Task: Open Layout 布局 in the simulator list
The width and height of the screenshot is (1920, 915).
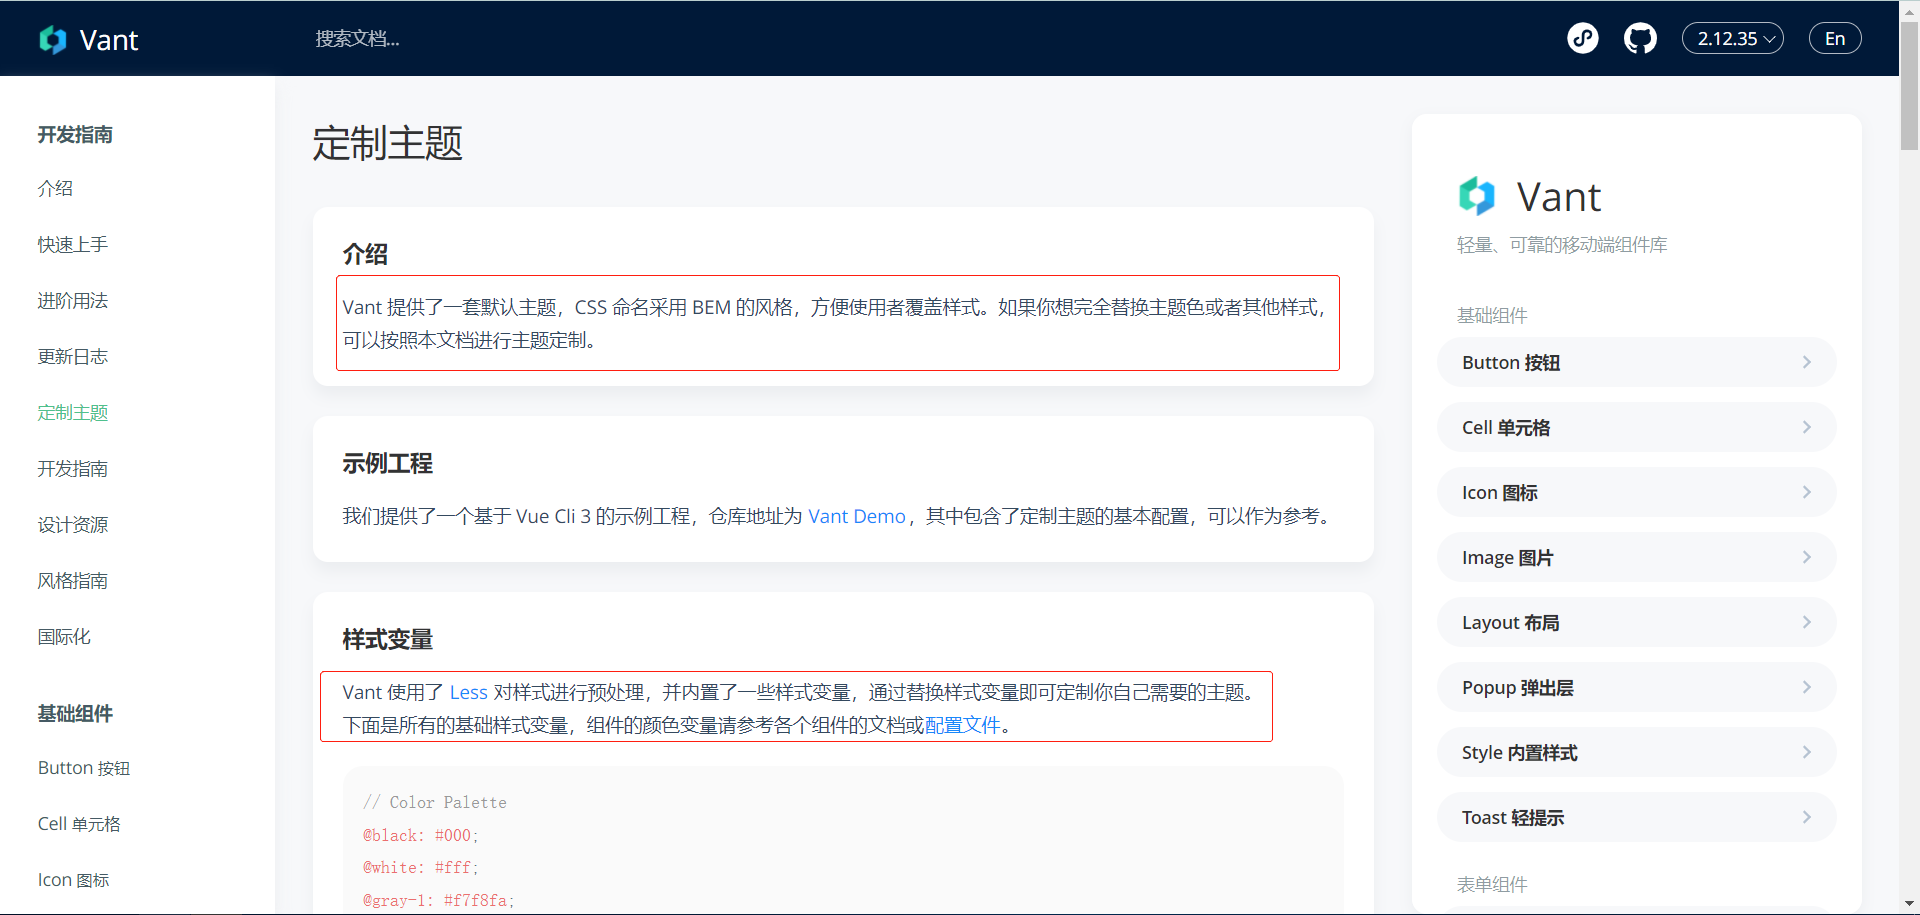Action: pos(1636,622)
